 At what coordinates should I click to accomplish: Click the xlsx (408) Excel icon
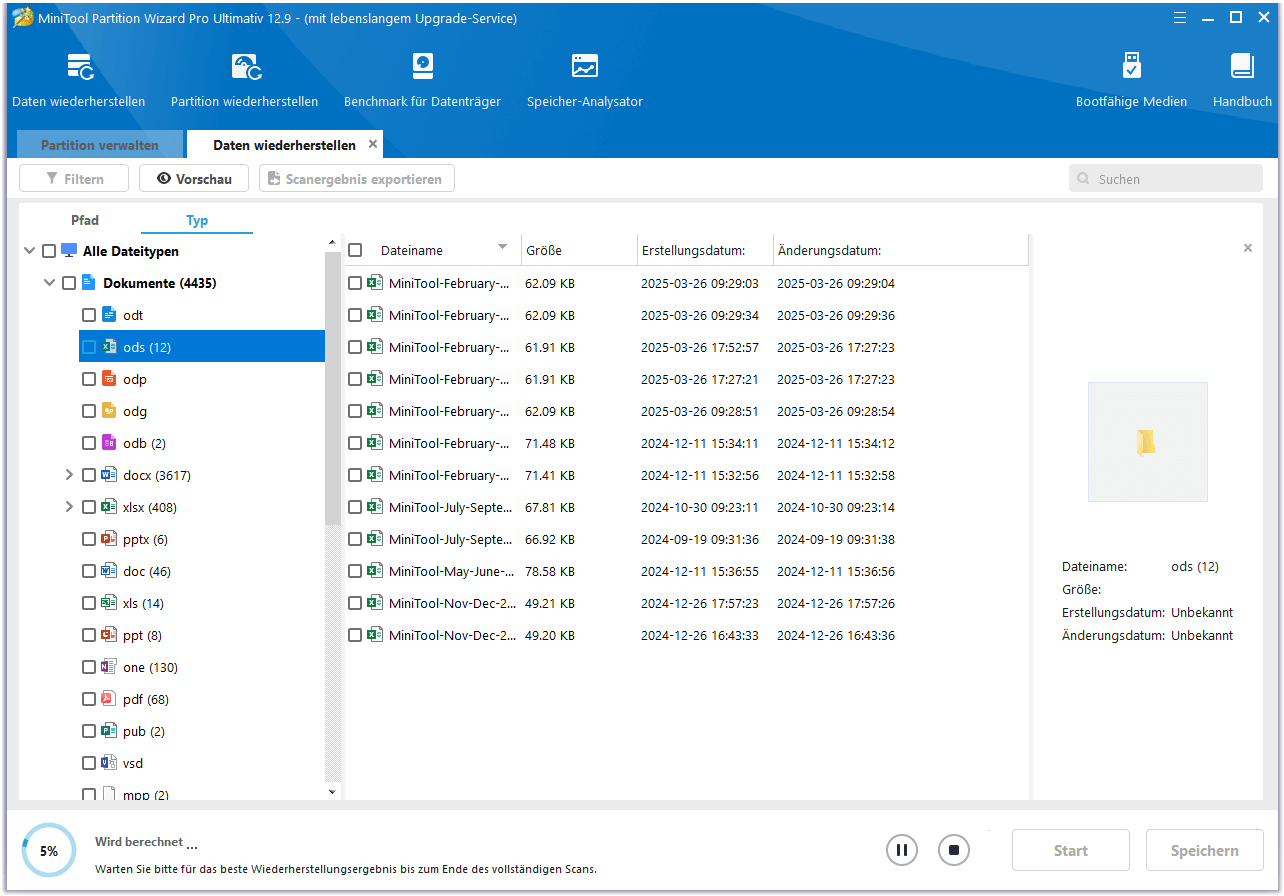[109, 507]
